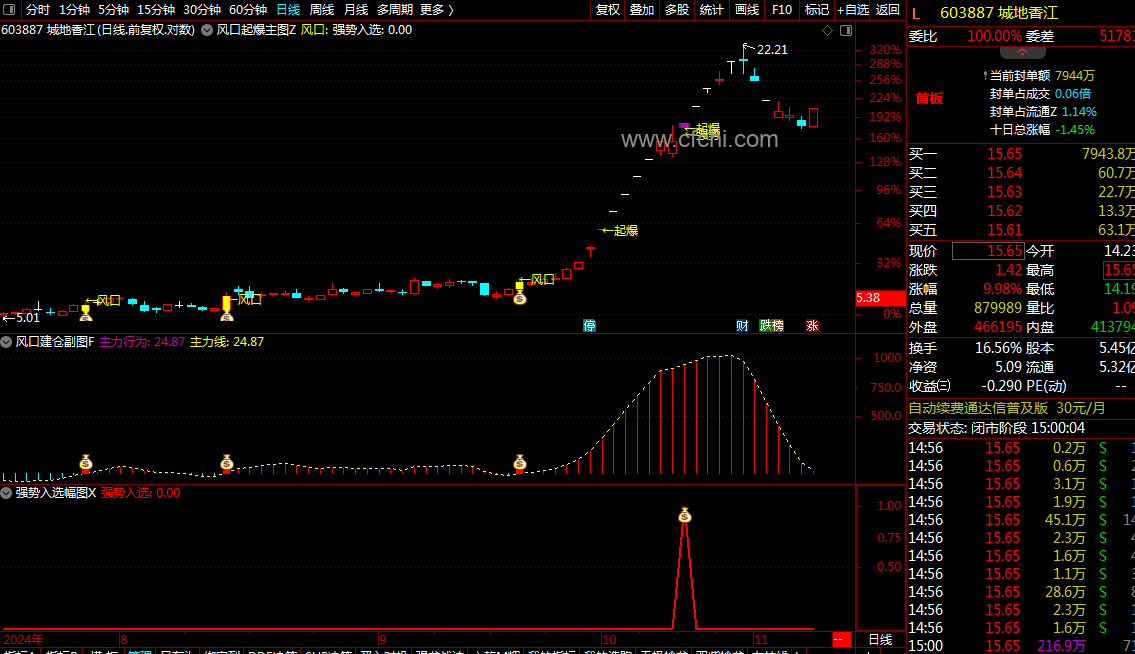Select the 买一 15.65 order row
The height and width of the screenshot is (654, 1135).
[1021, 154]
